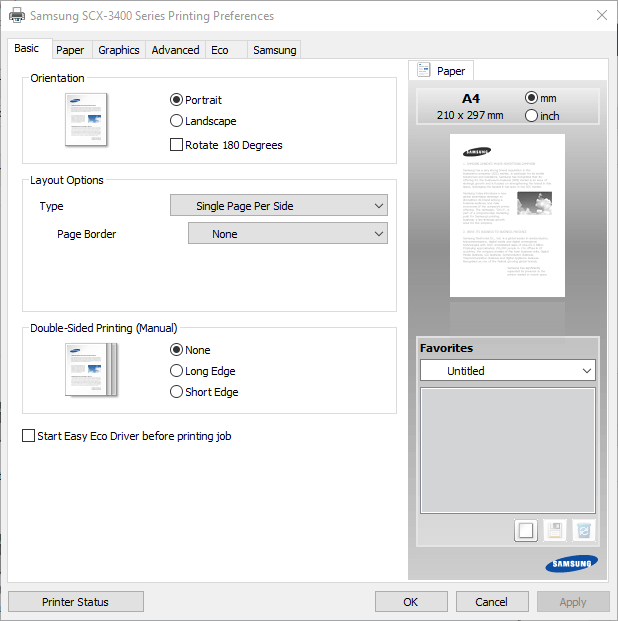Click the orientation preview page thumbnail
The height and width of the screenshot is (621, 618).
(x=86, y=120)
